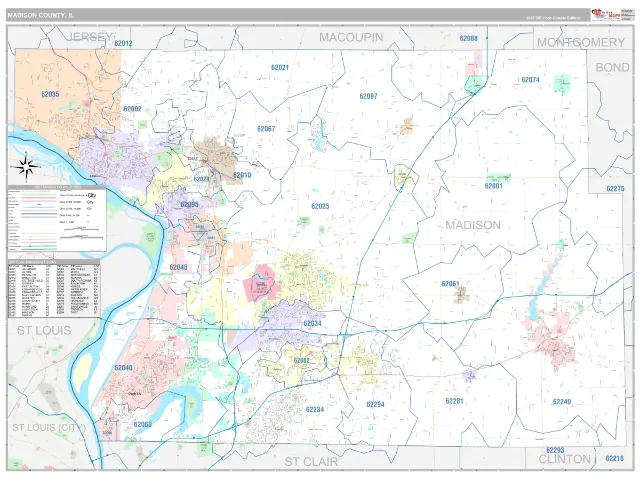Click the map legend box

(x=57, y=218)
